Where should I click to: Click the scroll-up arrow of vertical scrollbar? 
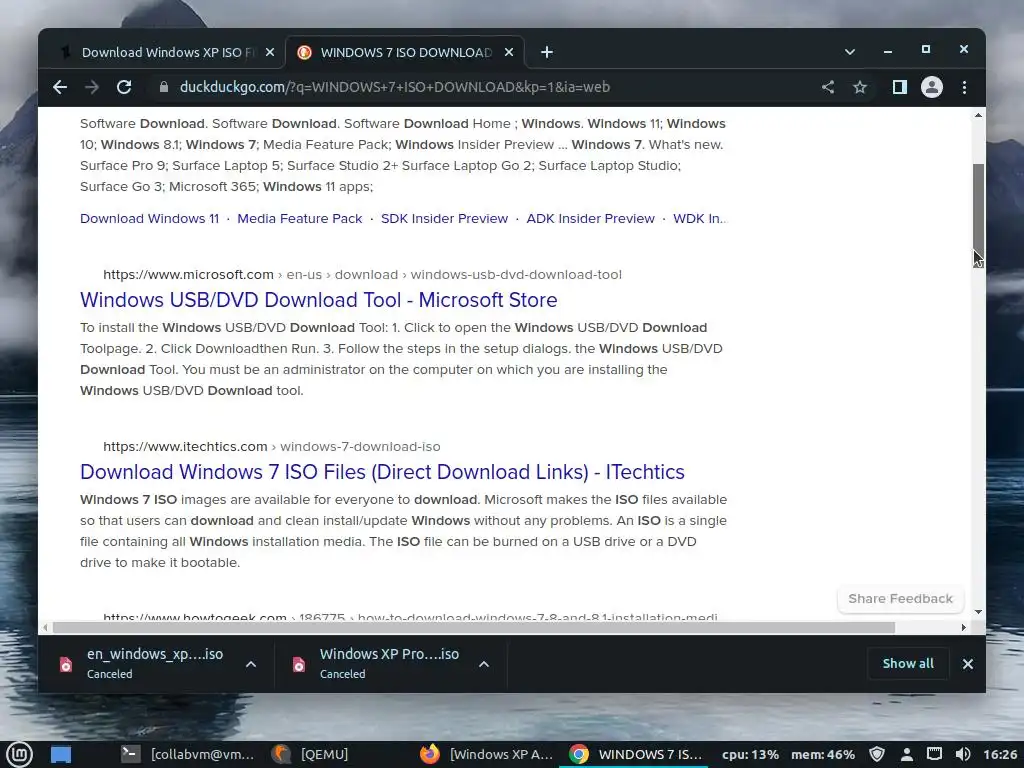click(x=978, y=116)
